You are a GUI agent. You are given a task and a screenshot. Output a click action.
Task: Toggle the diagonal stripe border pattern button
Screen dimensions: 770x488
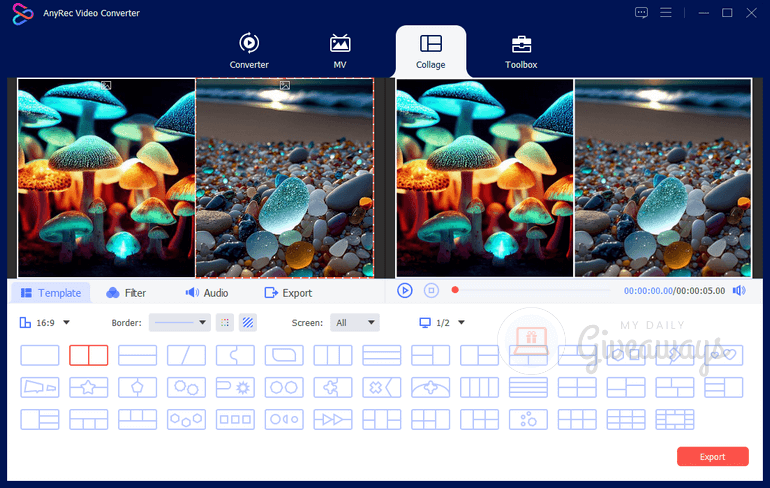248,322
